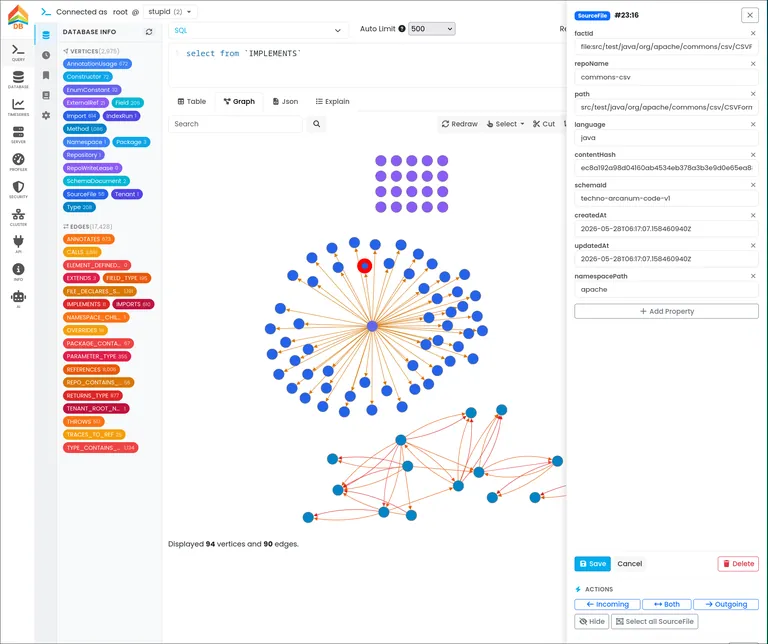Click the Tenant vertex type badge
The width and height of the screenshot is (768, 644).
pyautogui.click(x=127, y=194)
